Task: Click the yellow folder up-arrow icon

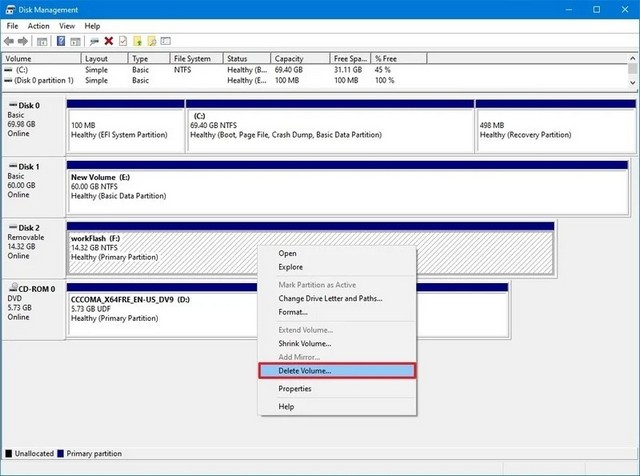Action: point(138,41)
